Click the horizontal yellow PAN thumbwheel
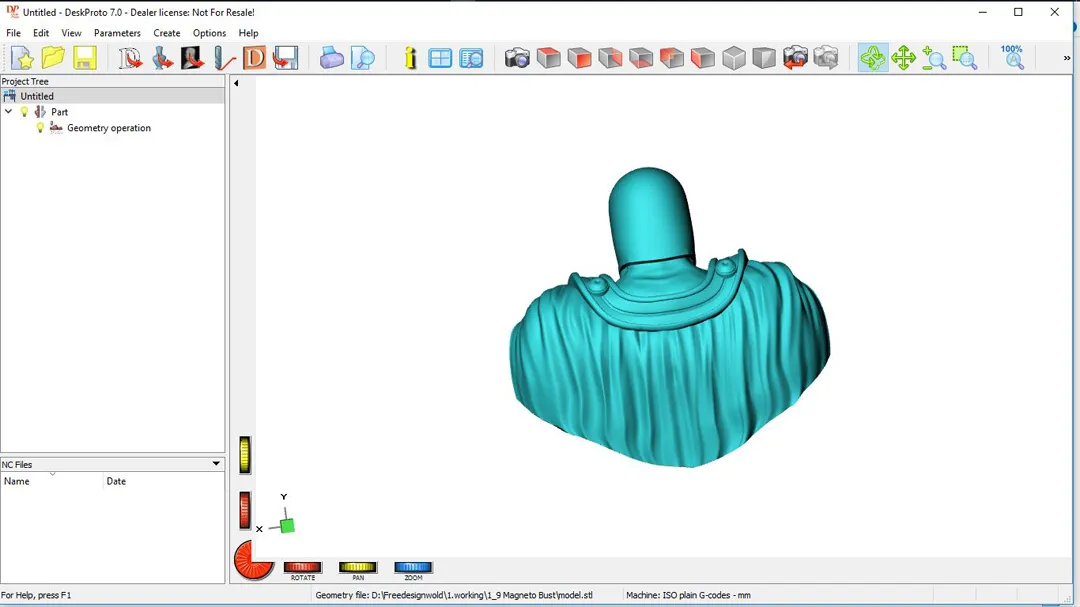 357,567
